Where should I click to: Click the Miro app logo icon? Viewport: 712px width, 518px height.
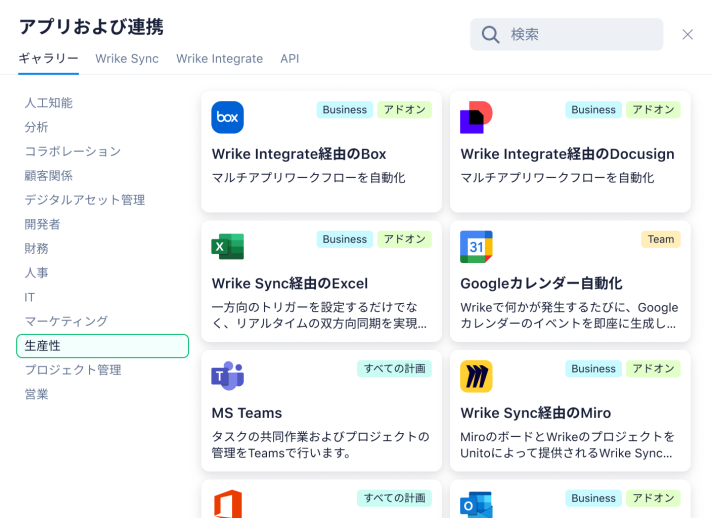tap(476, 376)
